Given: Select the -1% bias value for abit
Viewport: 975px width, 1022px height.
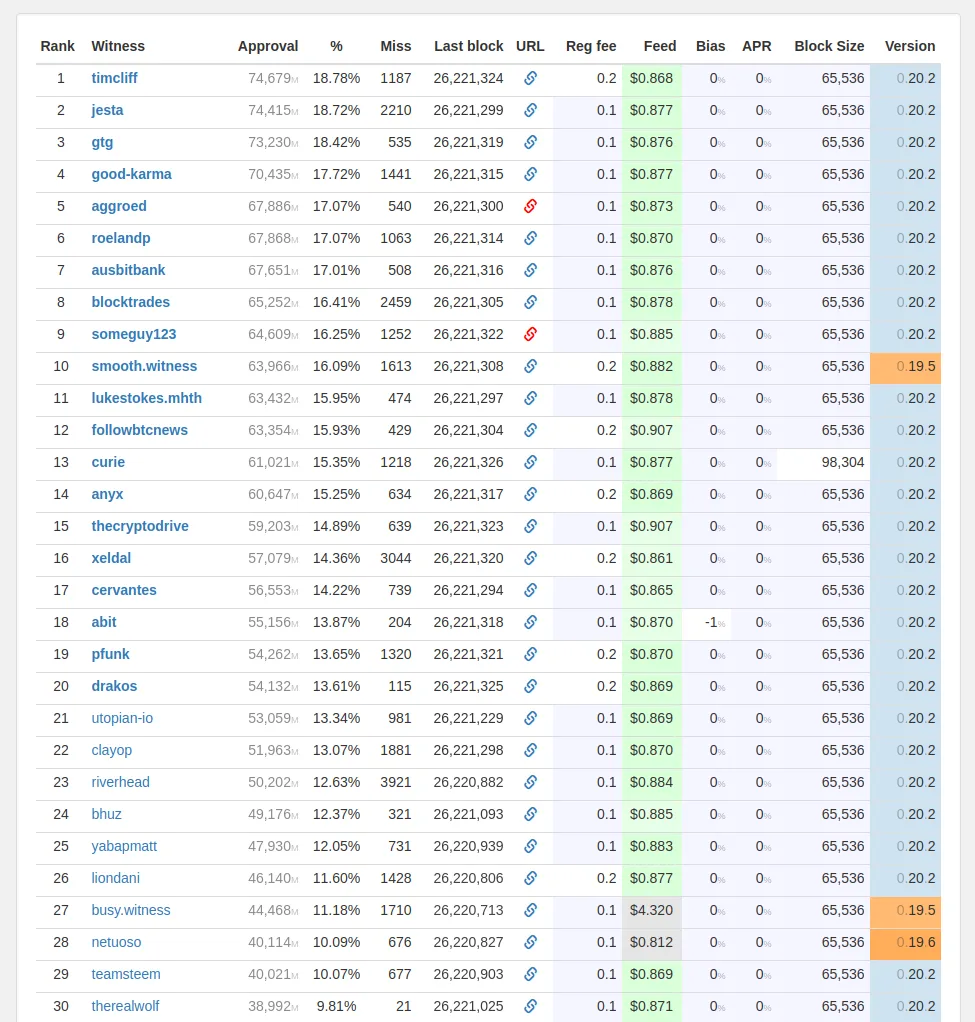Looking at the screenshot, I should click(714, 622).
